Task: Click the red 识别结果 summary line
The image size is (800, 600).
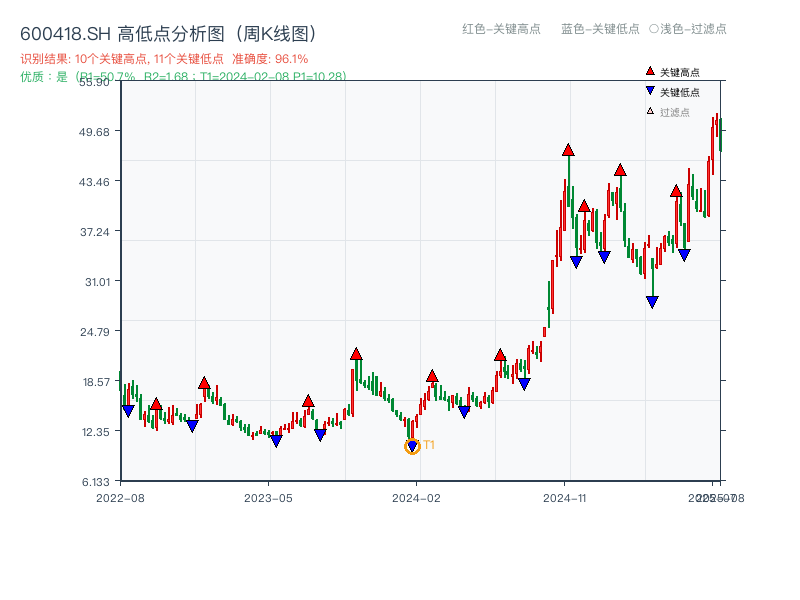Action: tap(164, 59)
